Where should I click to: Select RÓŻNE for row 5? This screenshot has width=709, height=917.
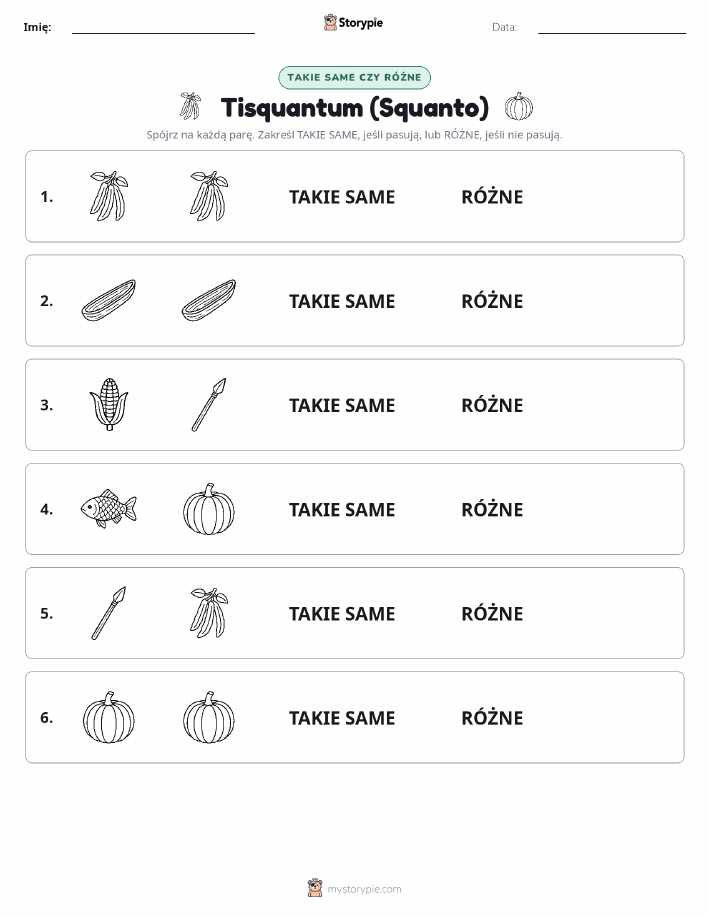pyautogui.click(x=492, y=613)
